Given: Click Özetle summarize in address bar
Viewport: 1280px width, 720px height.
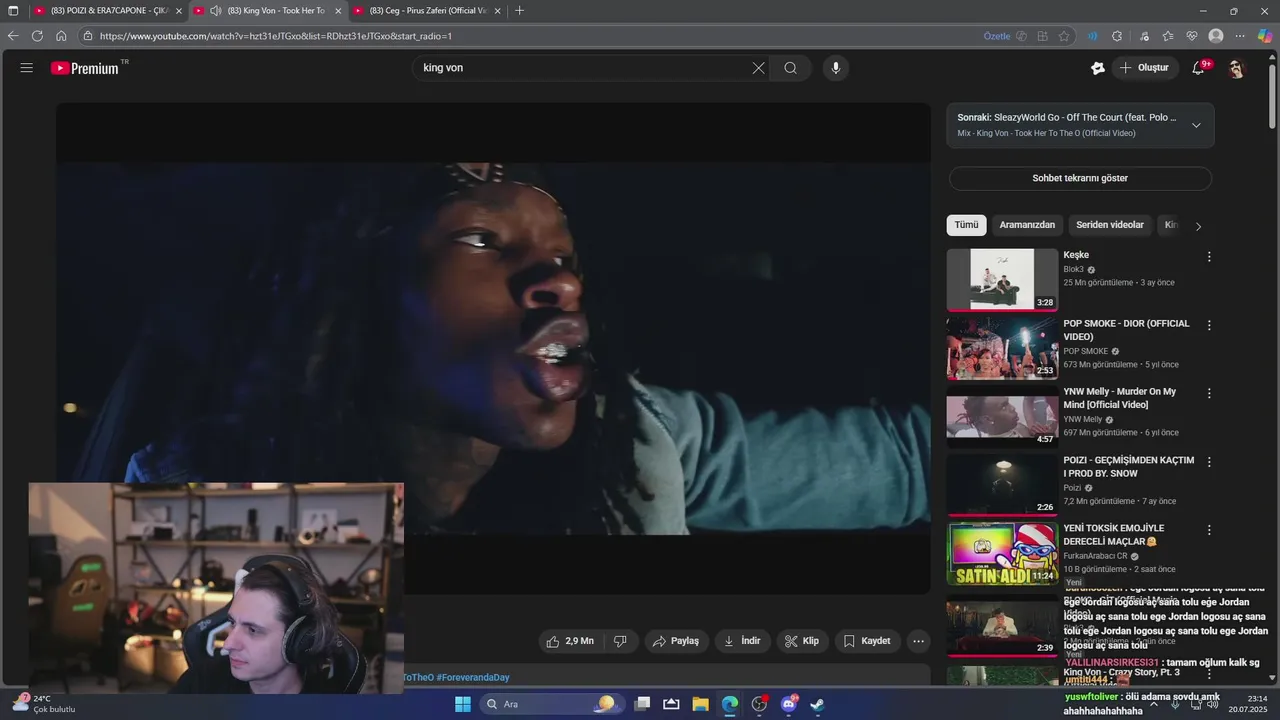Looking at the screenshot, I should click(997, 36).
